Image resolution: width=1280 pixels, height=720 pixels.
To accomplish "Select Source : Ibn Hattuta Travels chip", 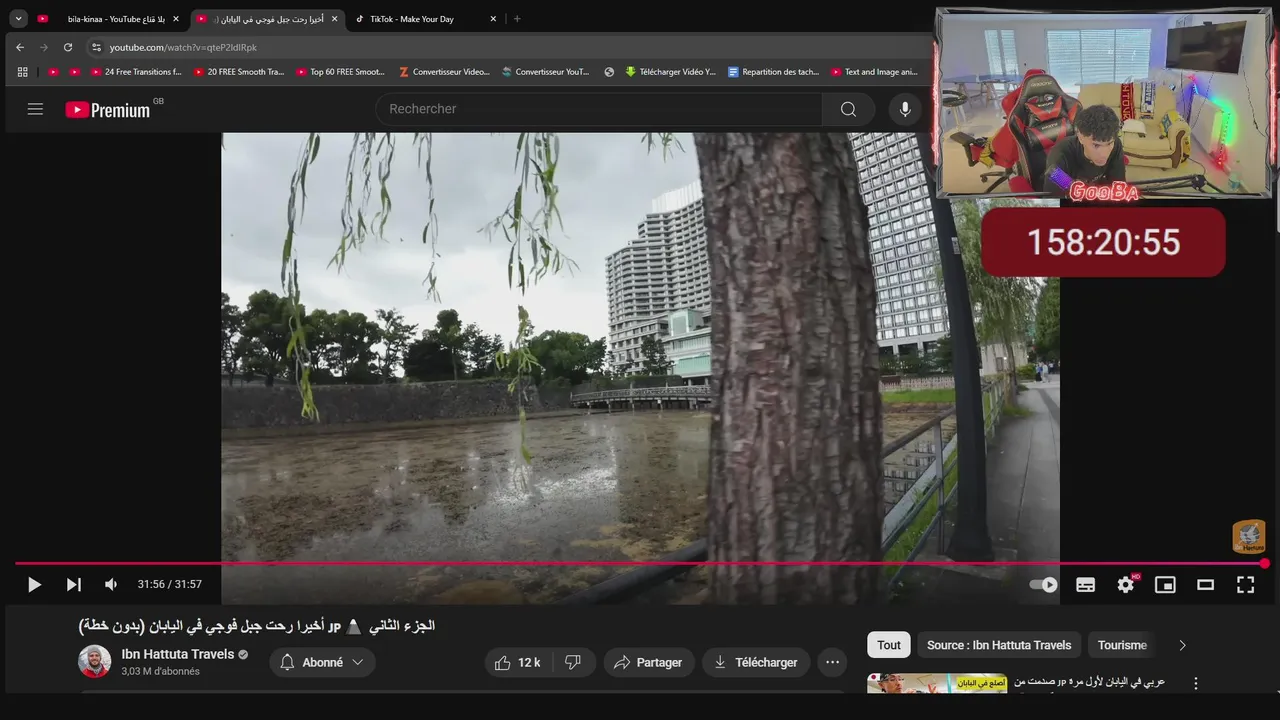I will [999, 645].
